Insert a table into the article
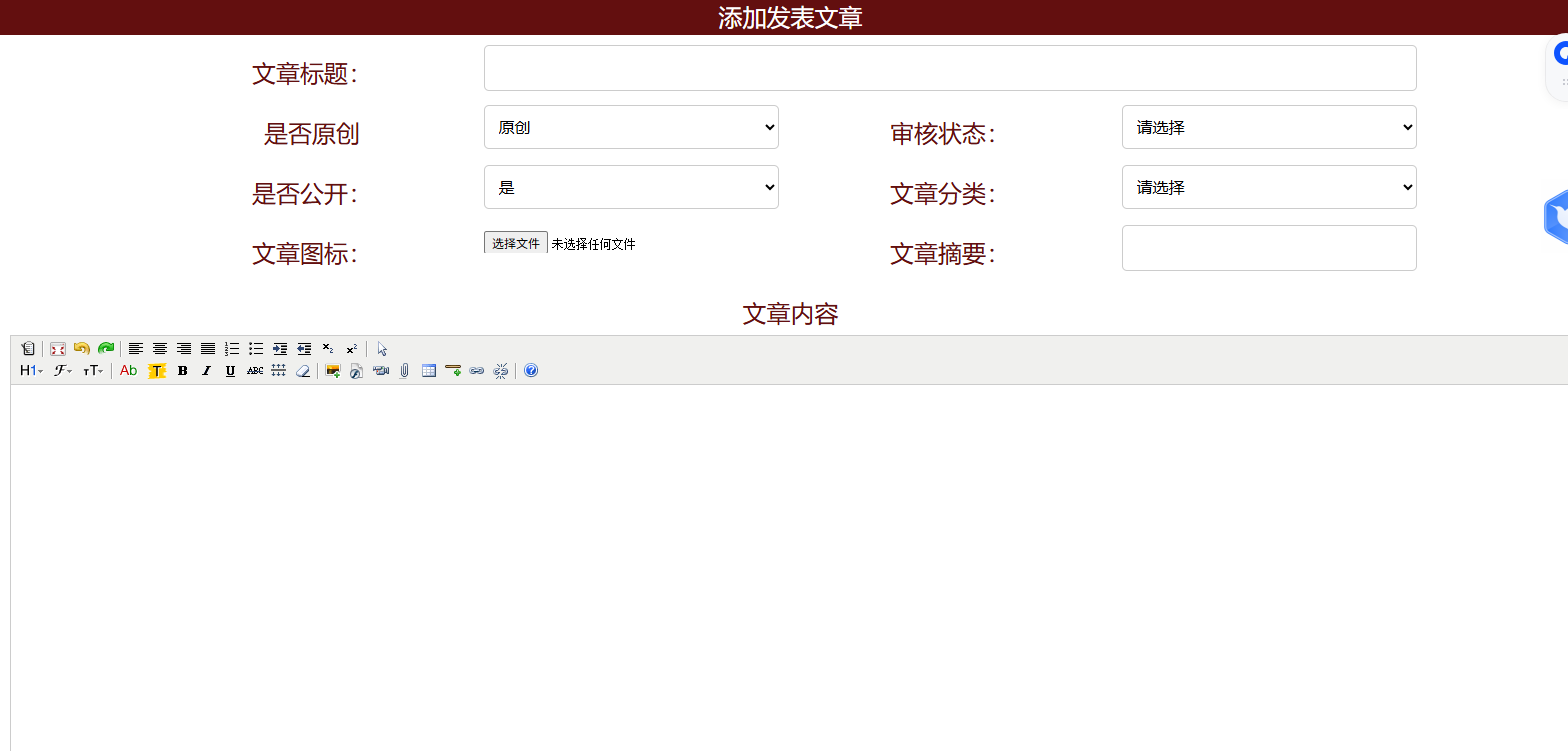This screenshot has height=751, width=1568. point(429,371)
